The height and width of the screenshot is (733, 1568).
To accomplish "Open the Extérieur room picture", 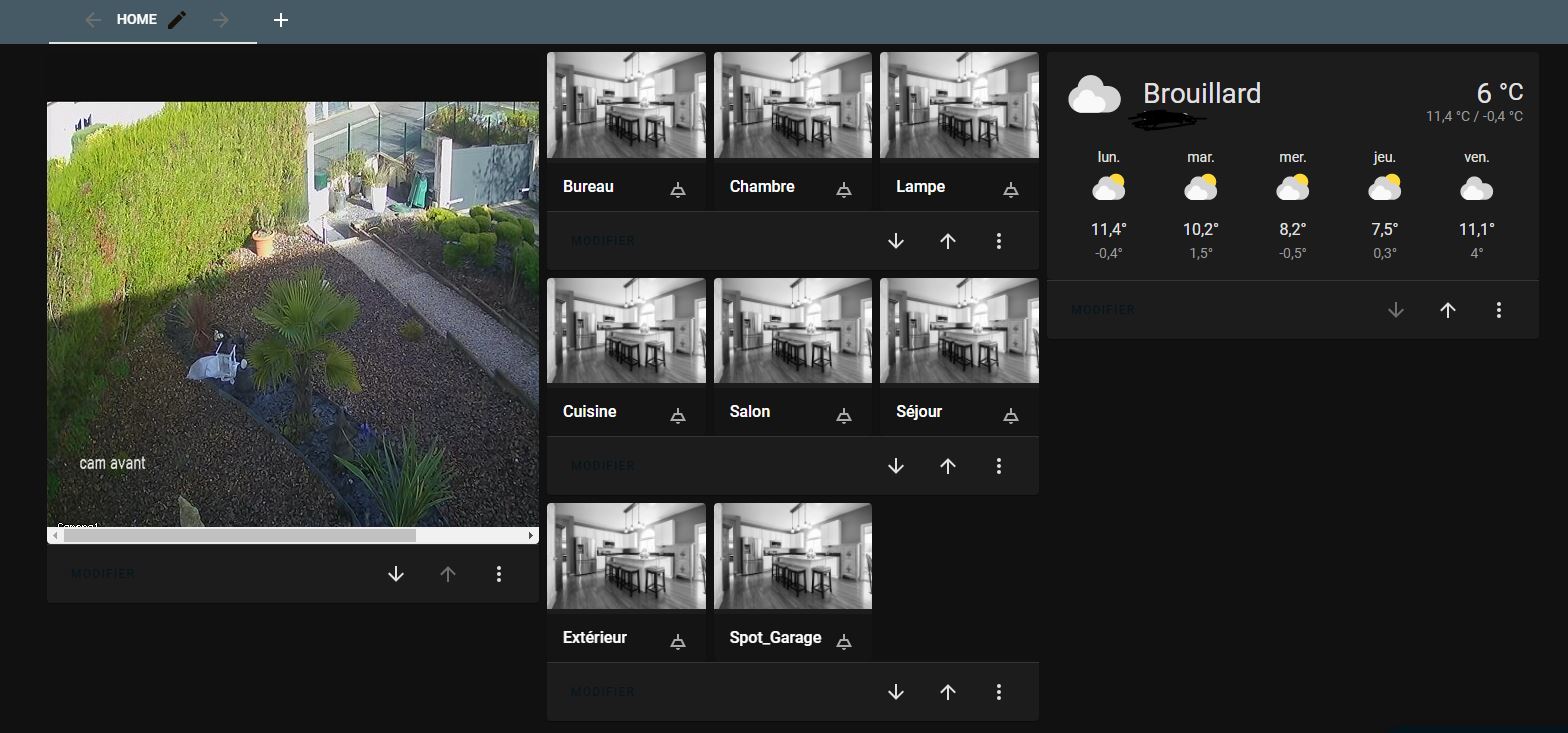I will point(626,556).
